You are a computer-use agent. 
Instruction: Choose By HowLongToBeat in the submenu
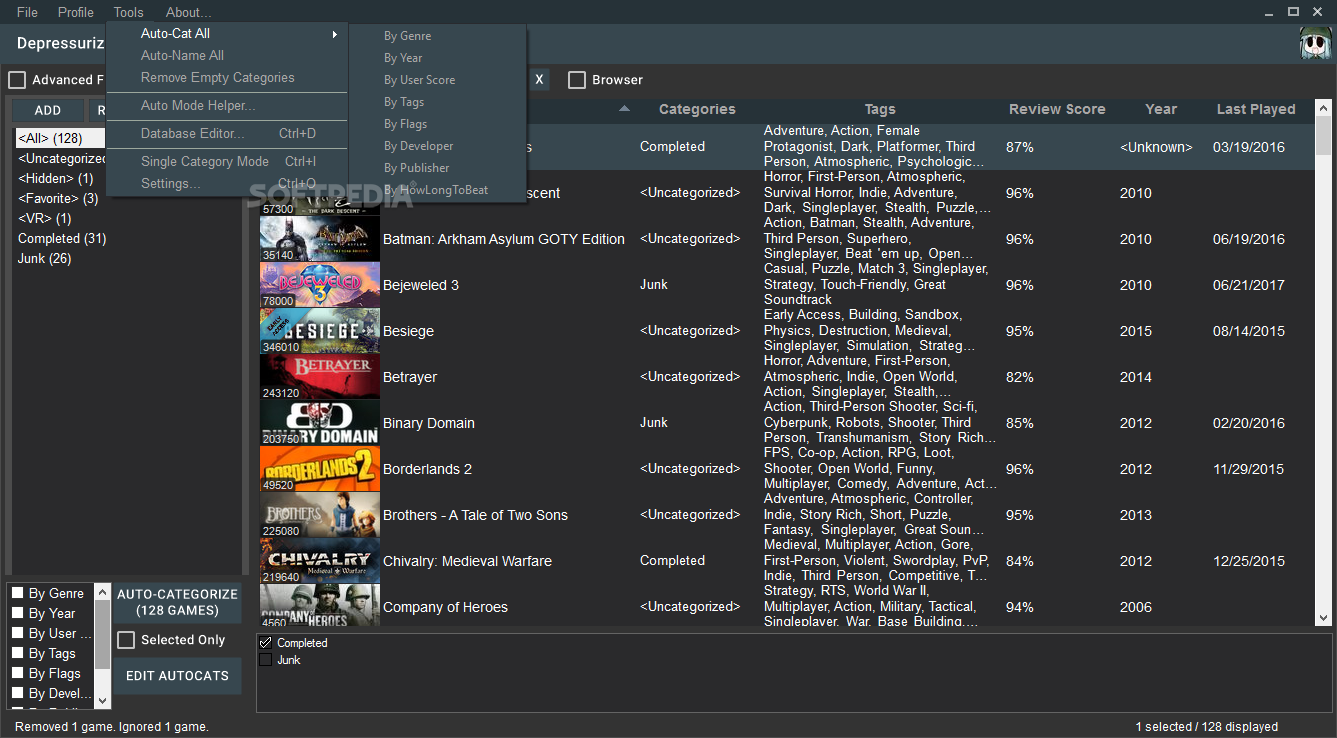(x=438, y=190)
